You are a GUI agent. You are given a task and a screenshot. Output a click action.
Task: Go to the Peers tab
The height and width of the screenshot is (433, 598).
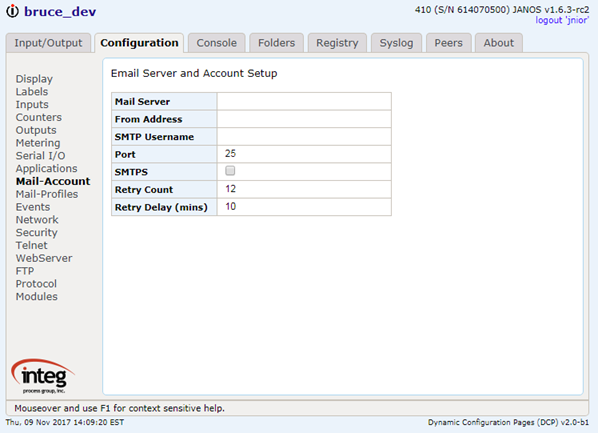tap(448, 43)
